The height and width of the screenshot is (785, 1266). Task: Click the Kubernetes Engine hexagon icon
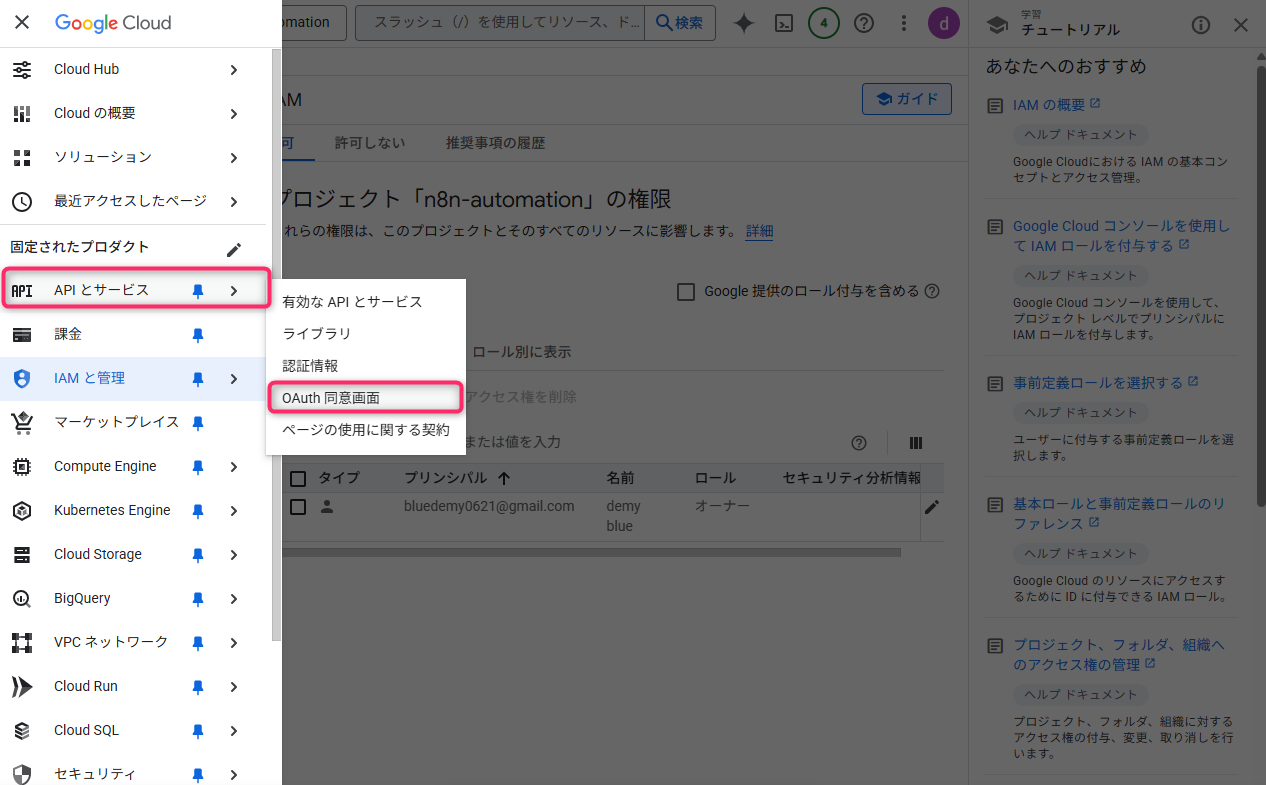(22, 510)
